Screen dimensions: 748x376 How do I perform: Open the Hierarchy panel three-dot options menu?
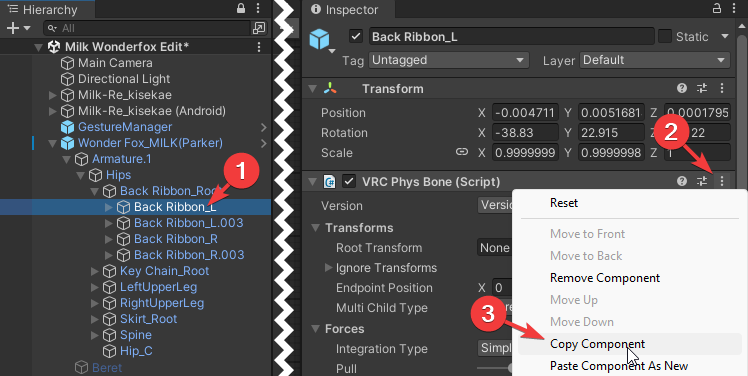click(258, 9)
